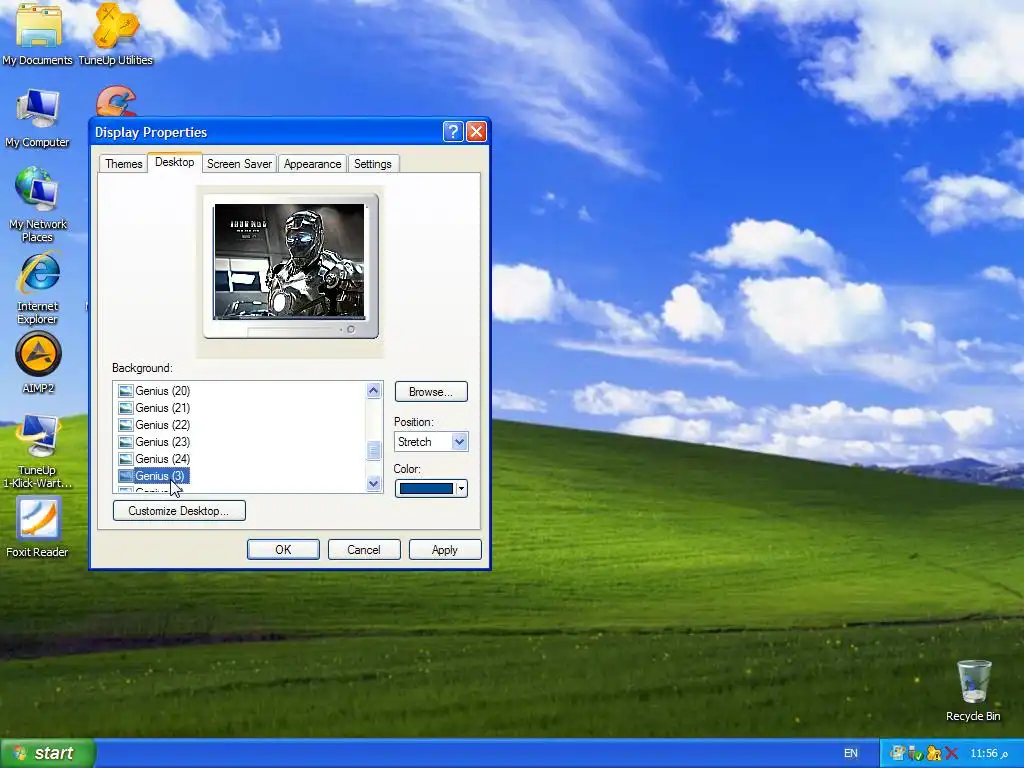Screen dimensions: 1024x768
Task: Switch to the Desktop tab
Action: pyautogui.click(x=174, y=162)
